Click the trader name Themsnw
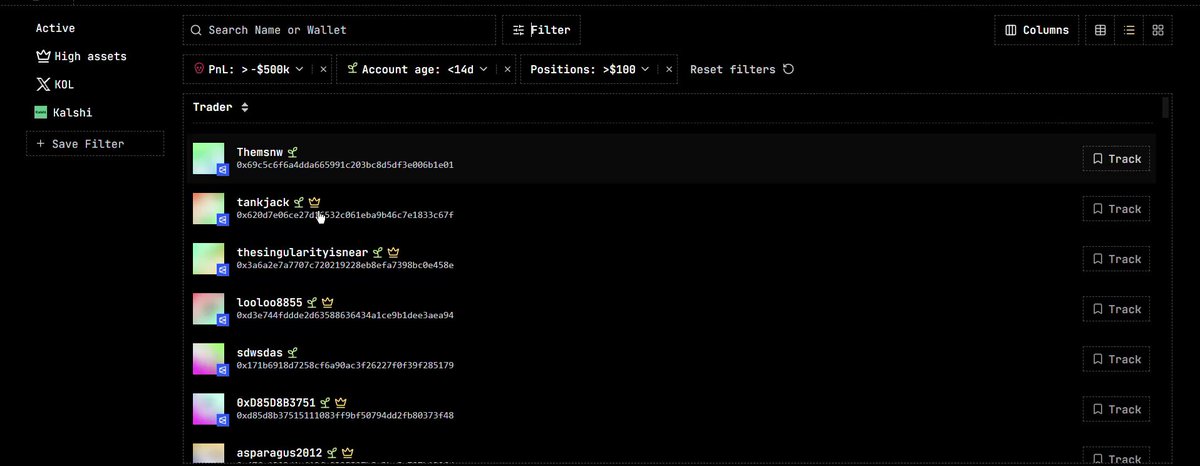 (260, 152)
